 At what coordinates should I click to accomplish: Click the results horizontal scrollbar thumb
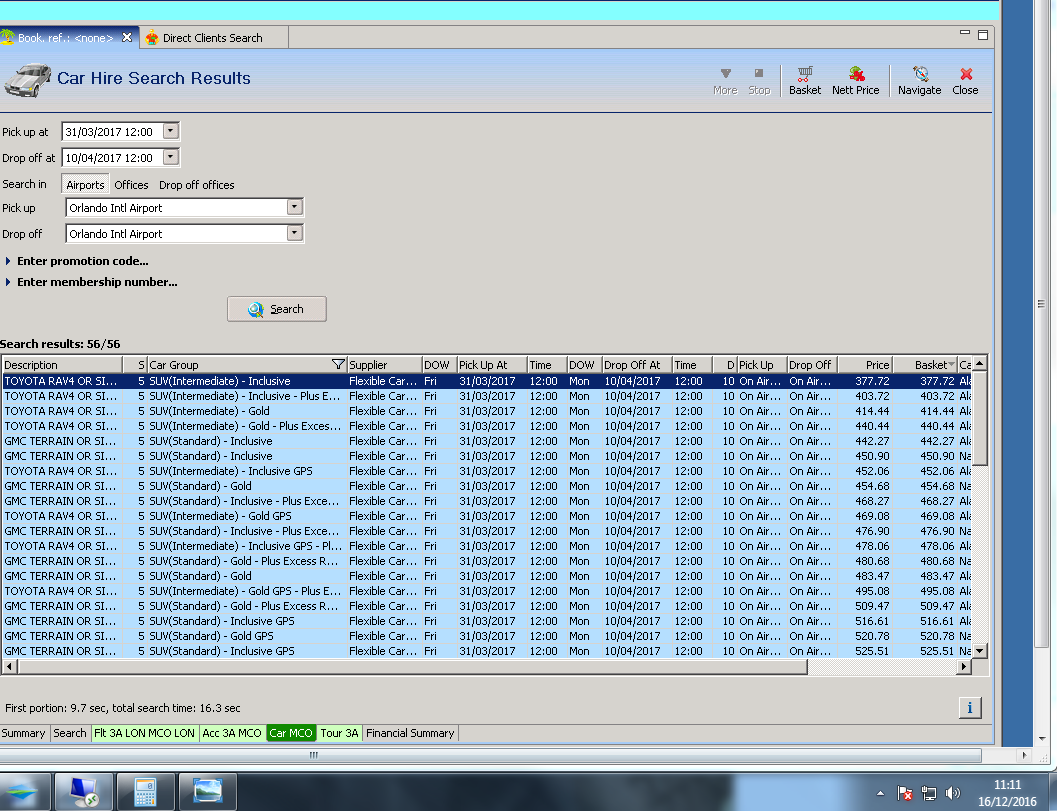(412, 667)
